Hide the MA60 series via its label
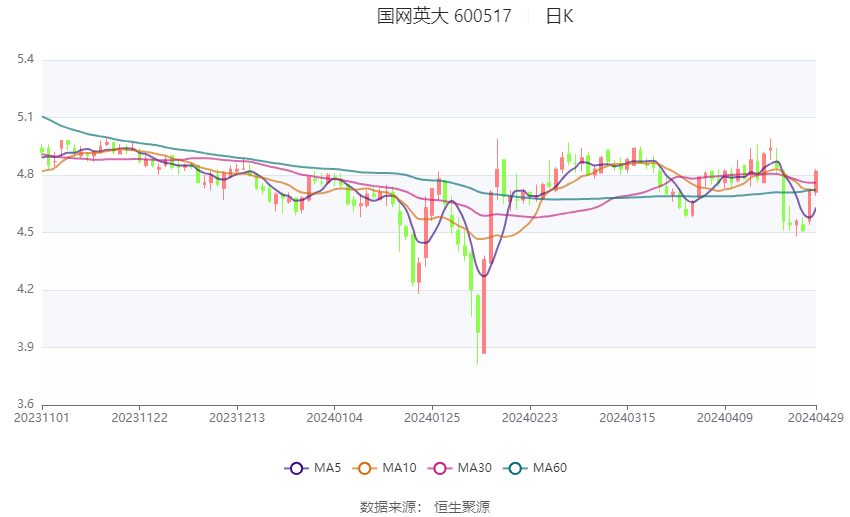Viewport: 850px width, 517px height. [x=550, y=468]
